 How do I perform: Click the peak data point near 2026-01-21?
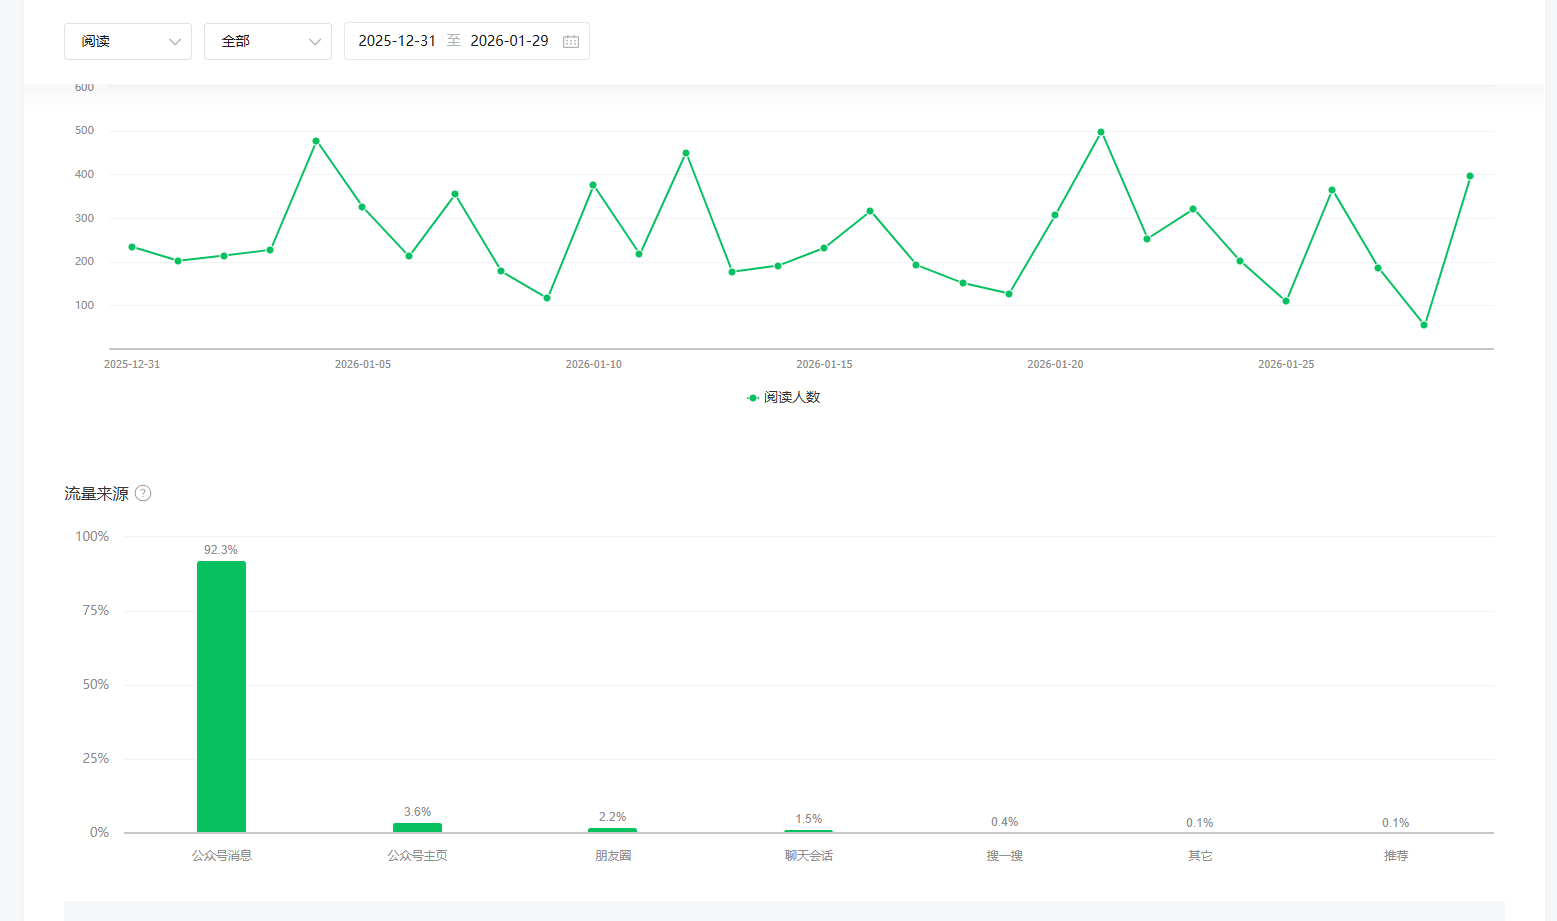[1101, 132]
